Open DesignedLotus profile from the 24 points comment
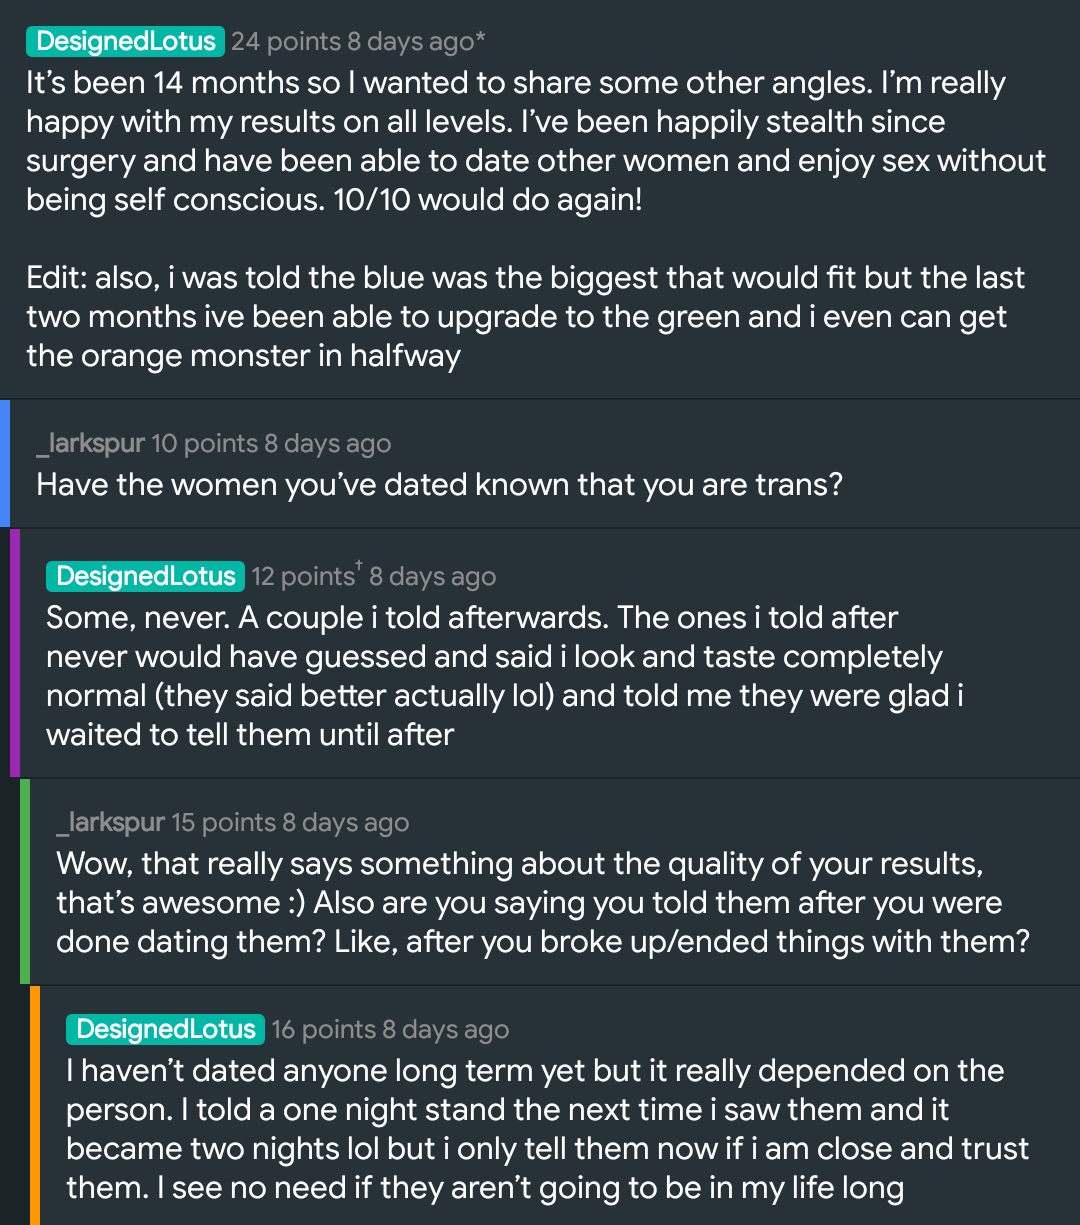This screenshot has height=1225, width=1080. coord(125,41)
